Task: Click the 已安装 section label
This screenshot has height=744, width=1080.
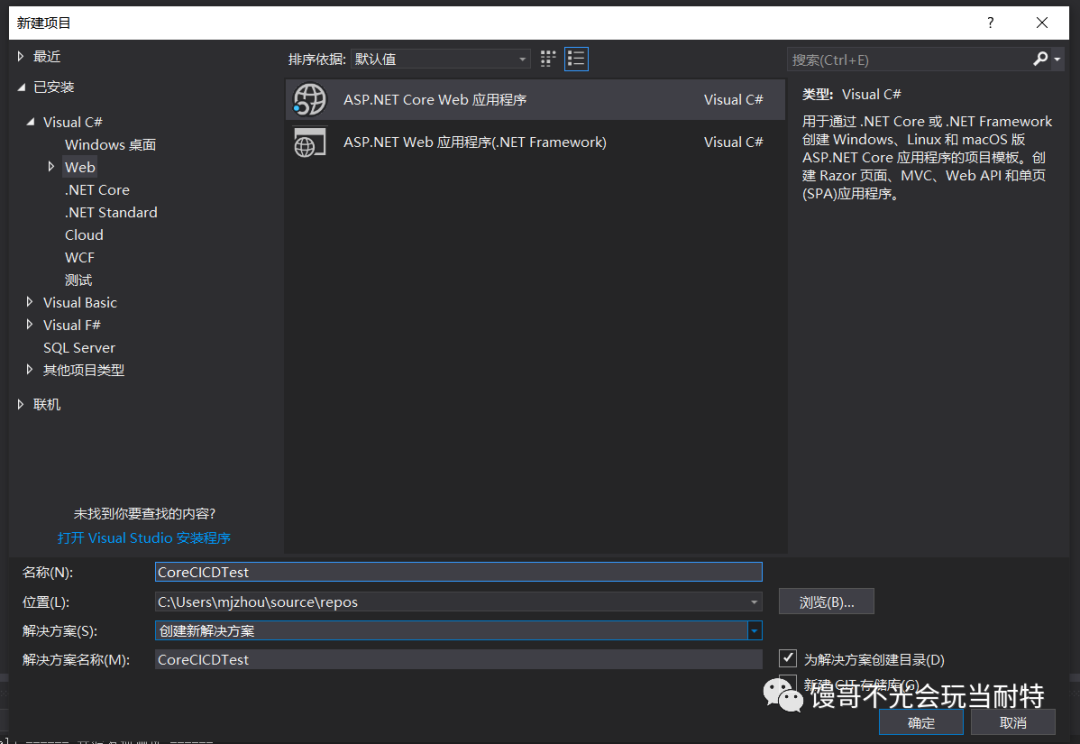Action: click(54, 87)
